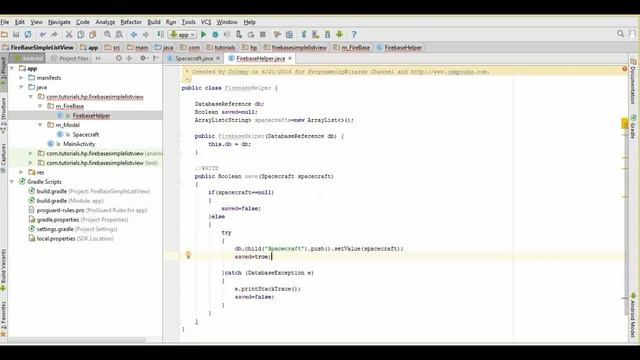Navigate Forward with the right arrow
The width and height of the screenshot is (640, 360).
[146, 35]
